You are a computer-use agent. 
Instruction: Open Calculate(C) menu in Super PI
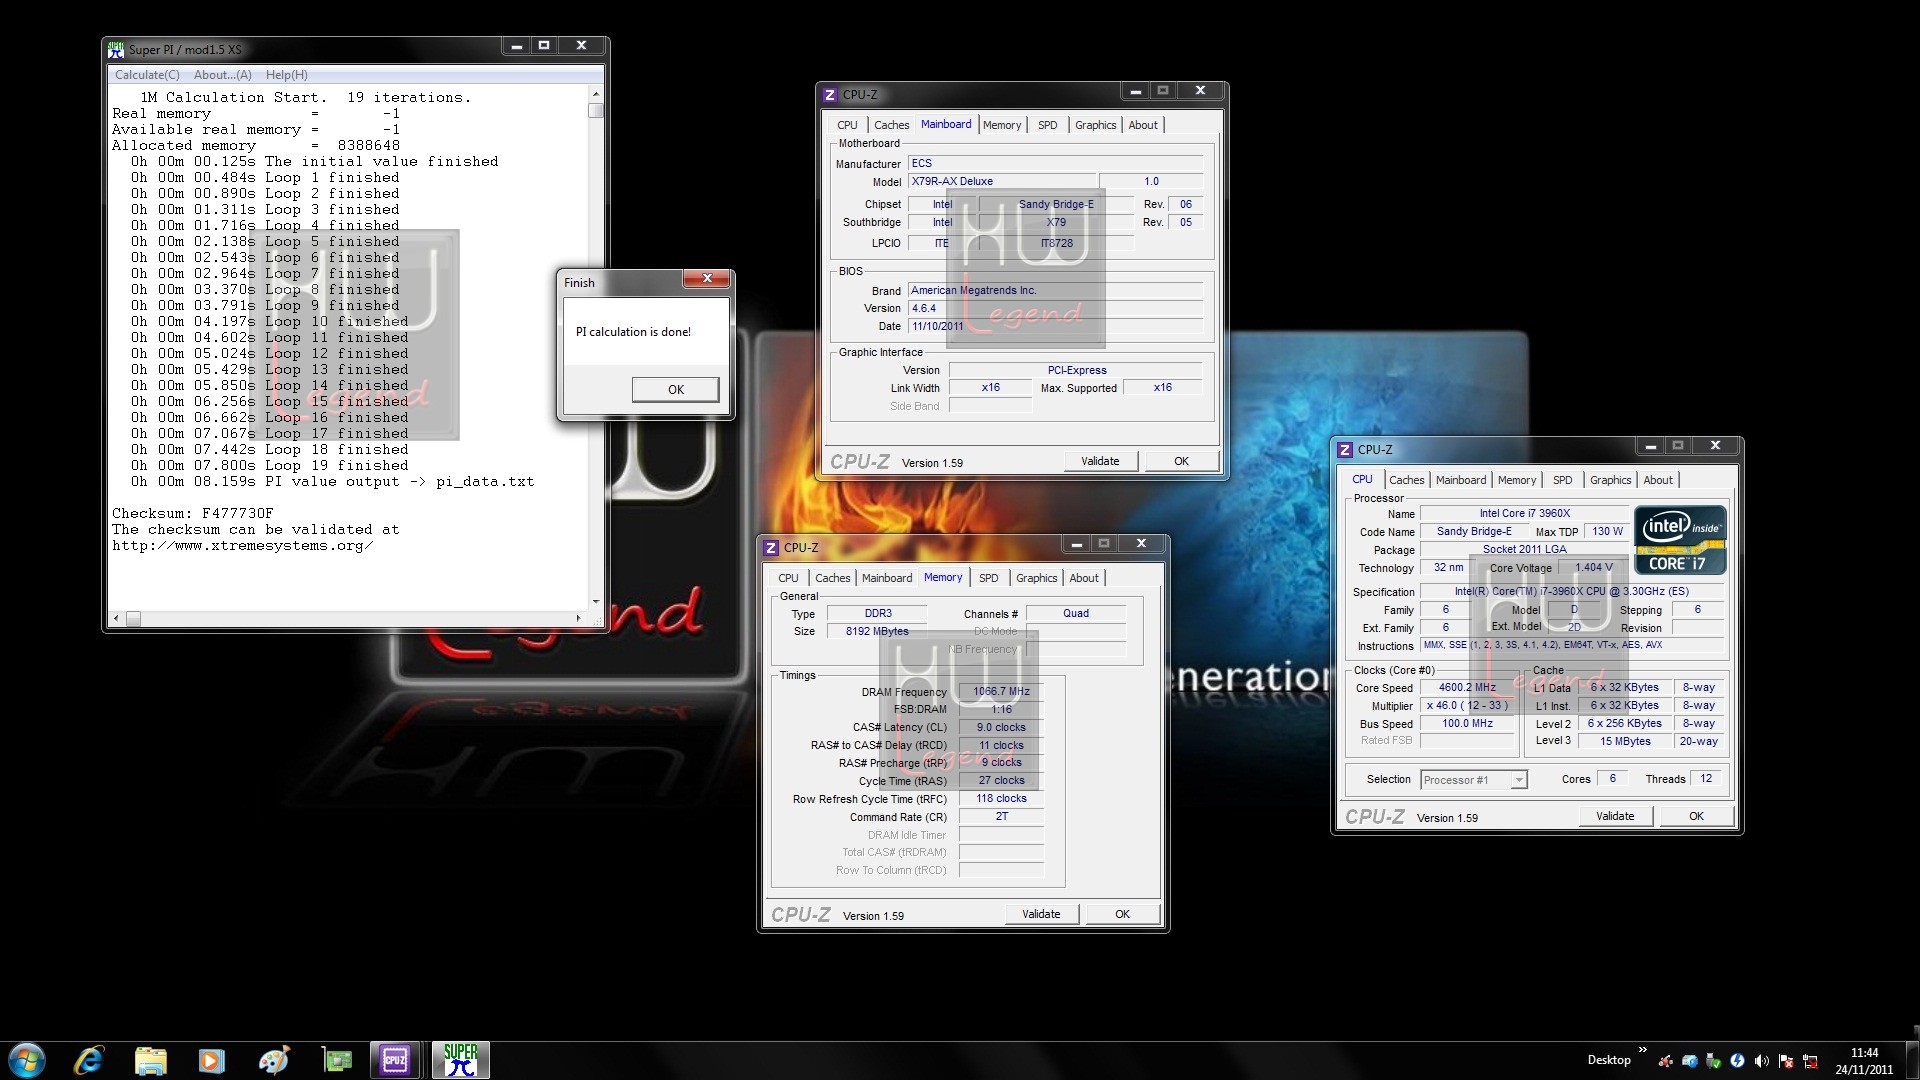(x=147, y=75)
